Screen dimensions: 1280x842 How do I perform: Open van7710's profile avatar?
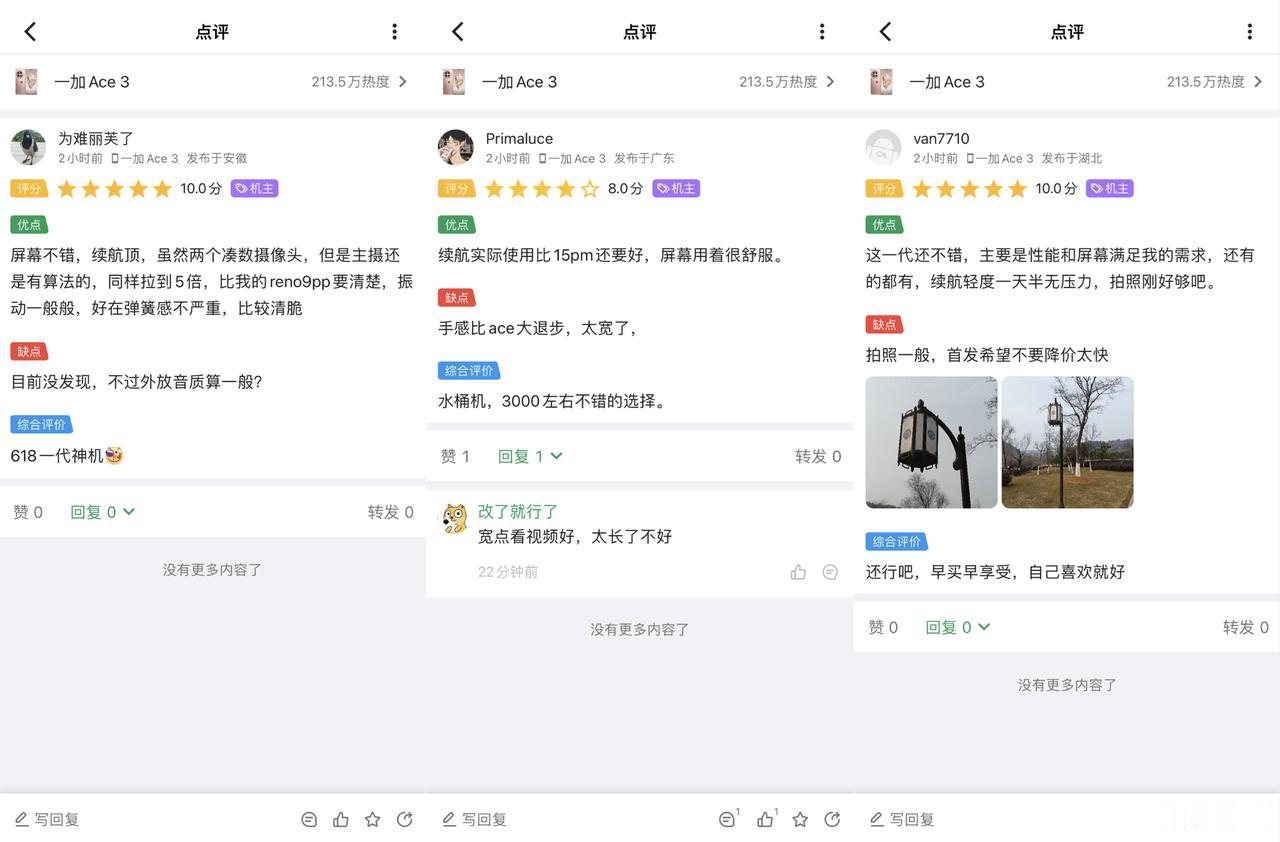point(883,147)
